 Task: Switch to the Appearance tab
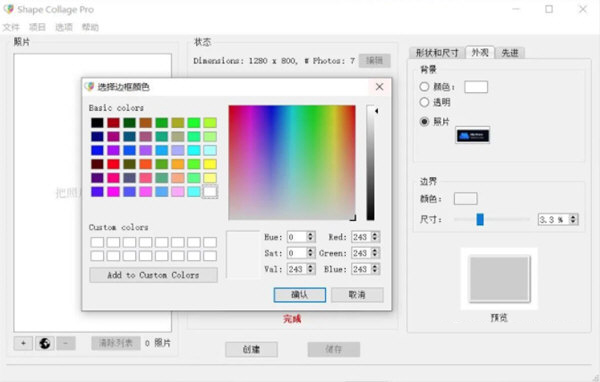click(x=480, y=52)
